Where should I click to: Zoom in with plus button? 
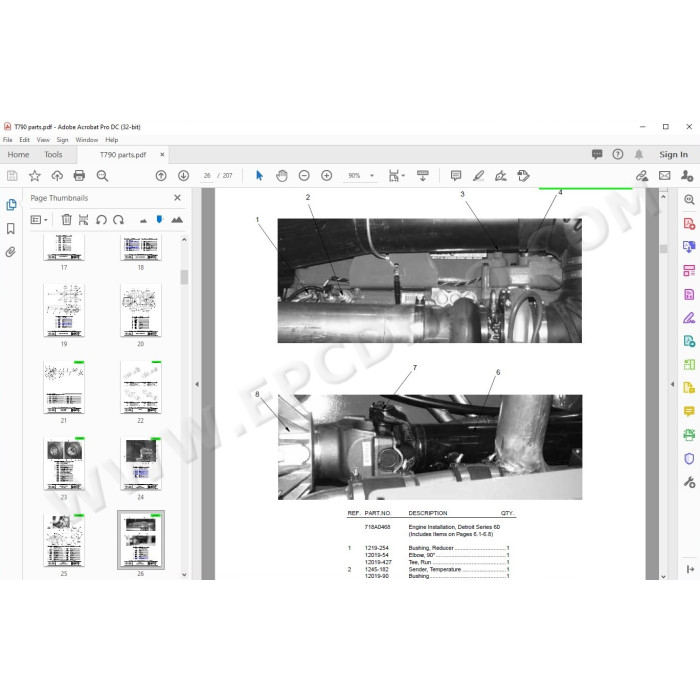point(327,176)
